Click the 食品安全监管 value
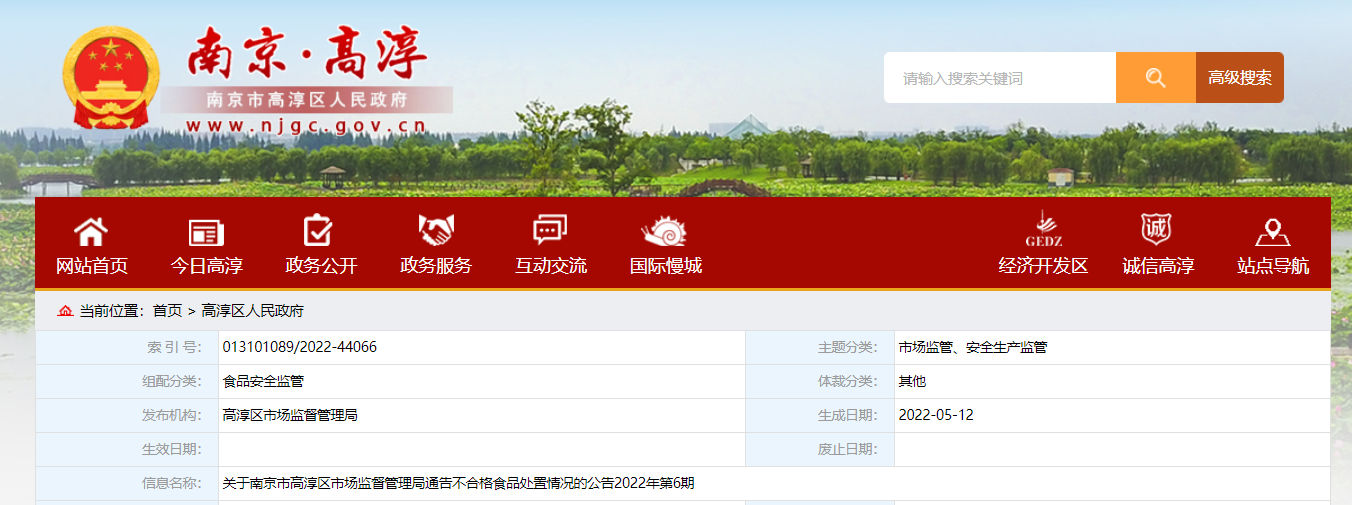Image resolution: width=1352 pixels, height=505 pixels. [x=263, y=381]
